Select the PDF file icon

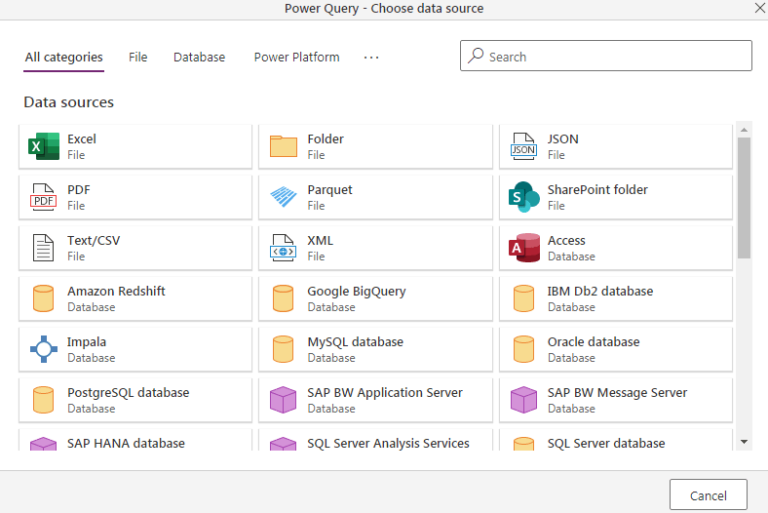tap(44, 197)
